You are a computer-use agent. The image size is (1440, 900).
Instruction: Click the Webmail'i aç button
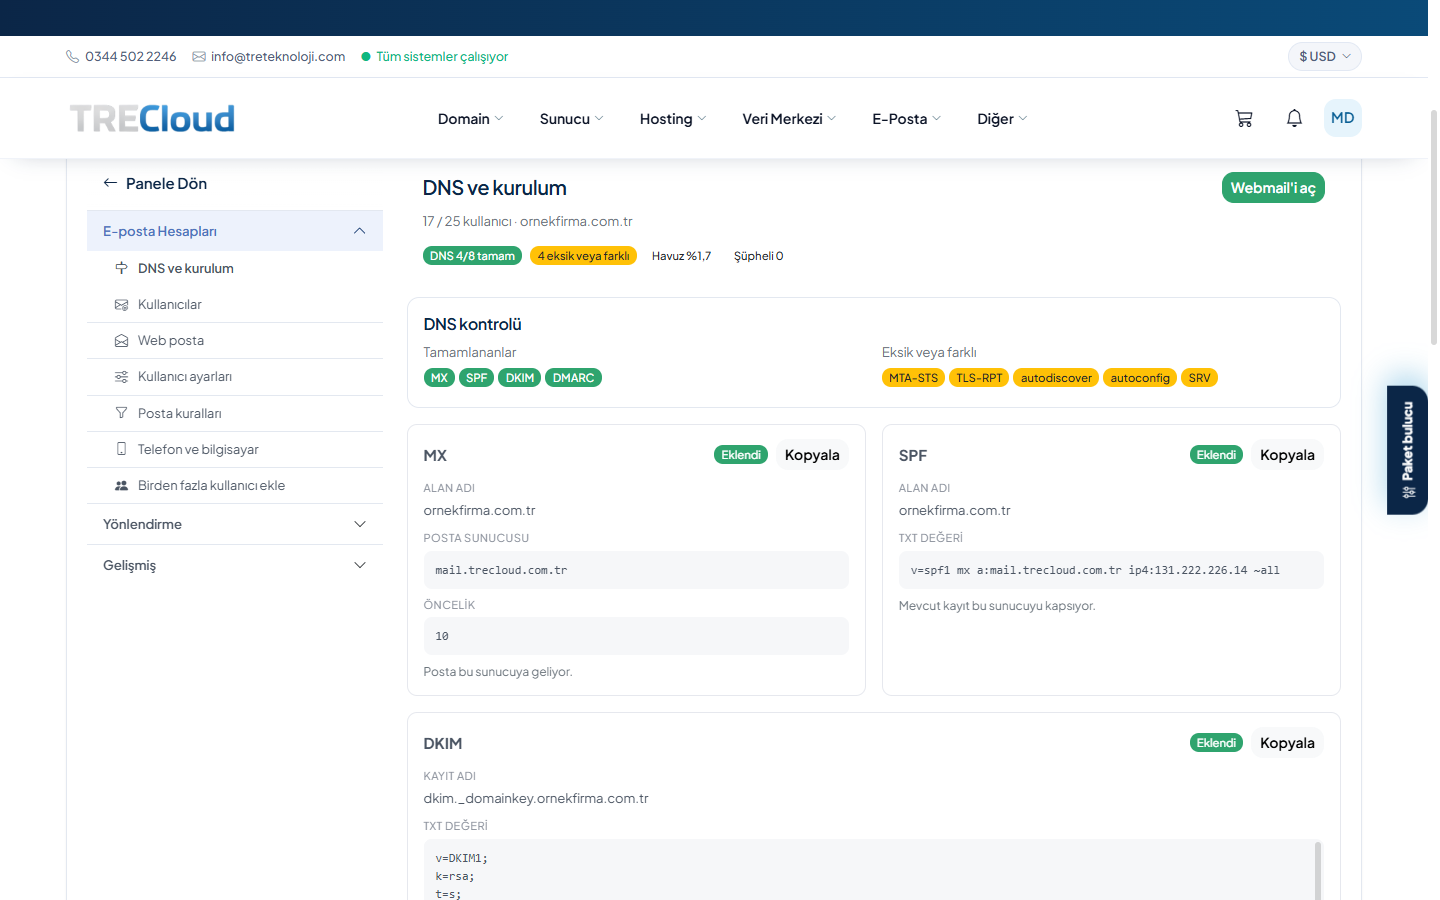coord(1273,188)
